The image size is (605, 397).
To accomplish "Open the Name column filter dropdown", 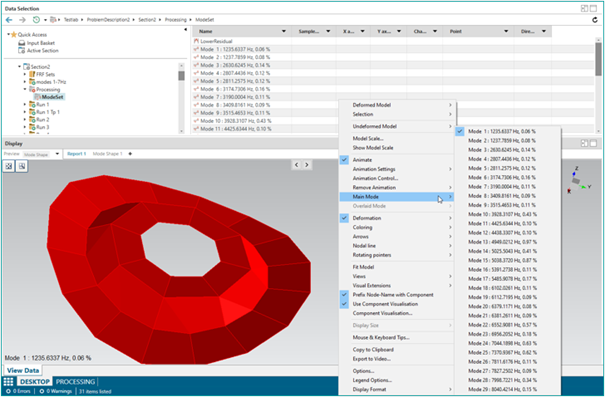I will click(284, 31).
